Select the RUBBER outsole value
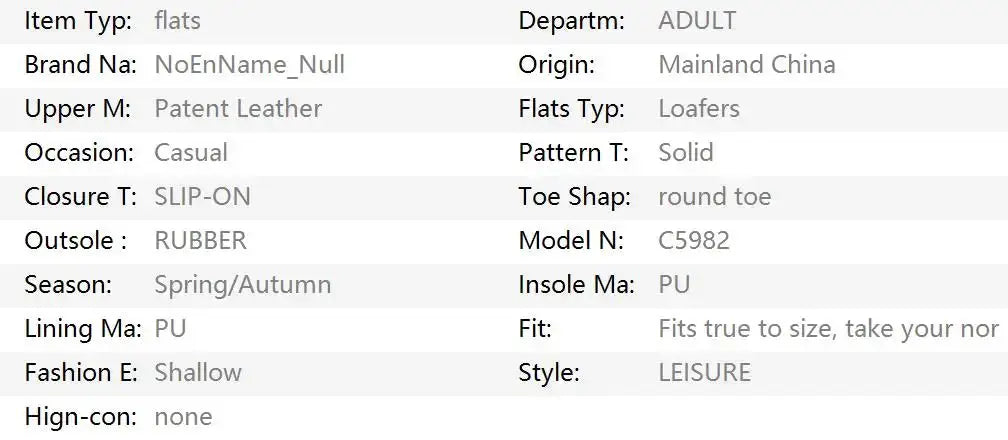Screen dimensions: 1008x440 pos(201,241)
